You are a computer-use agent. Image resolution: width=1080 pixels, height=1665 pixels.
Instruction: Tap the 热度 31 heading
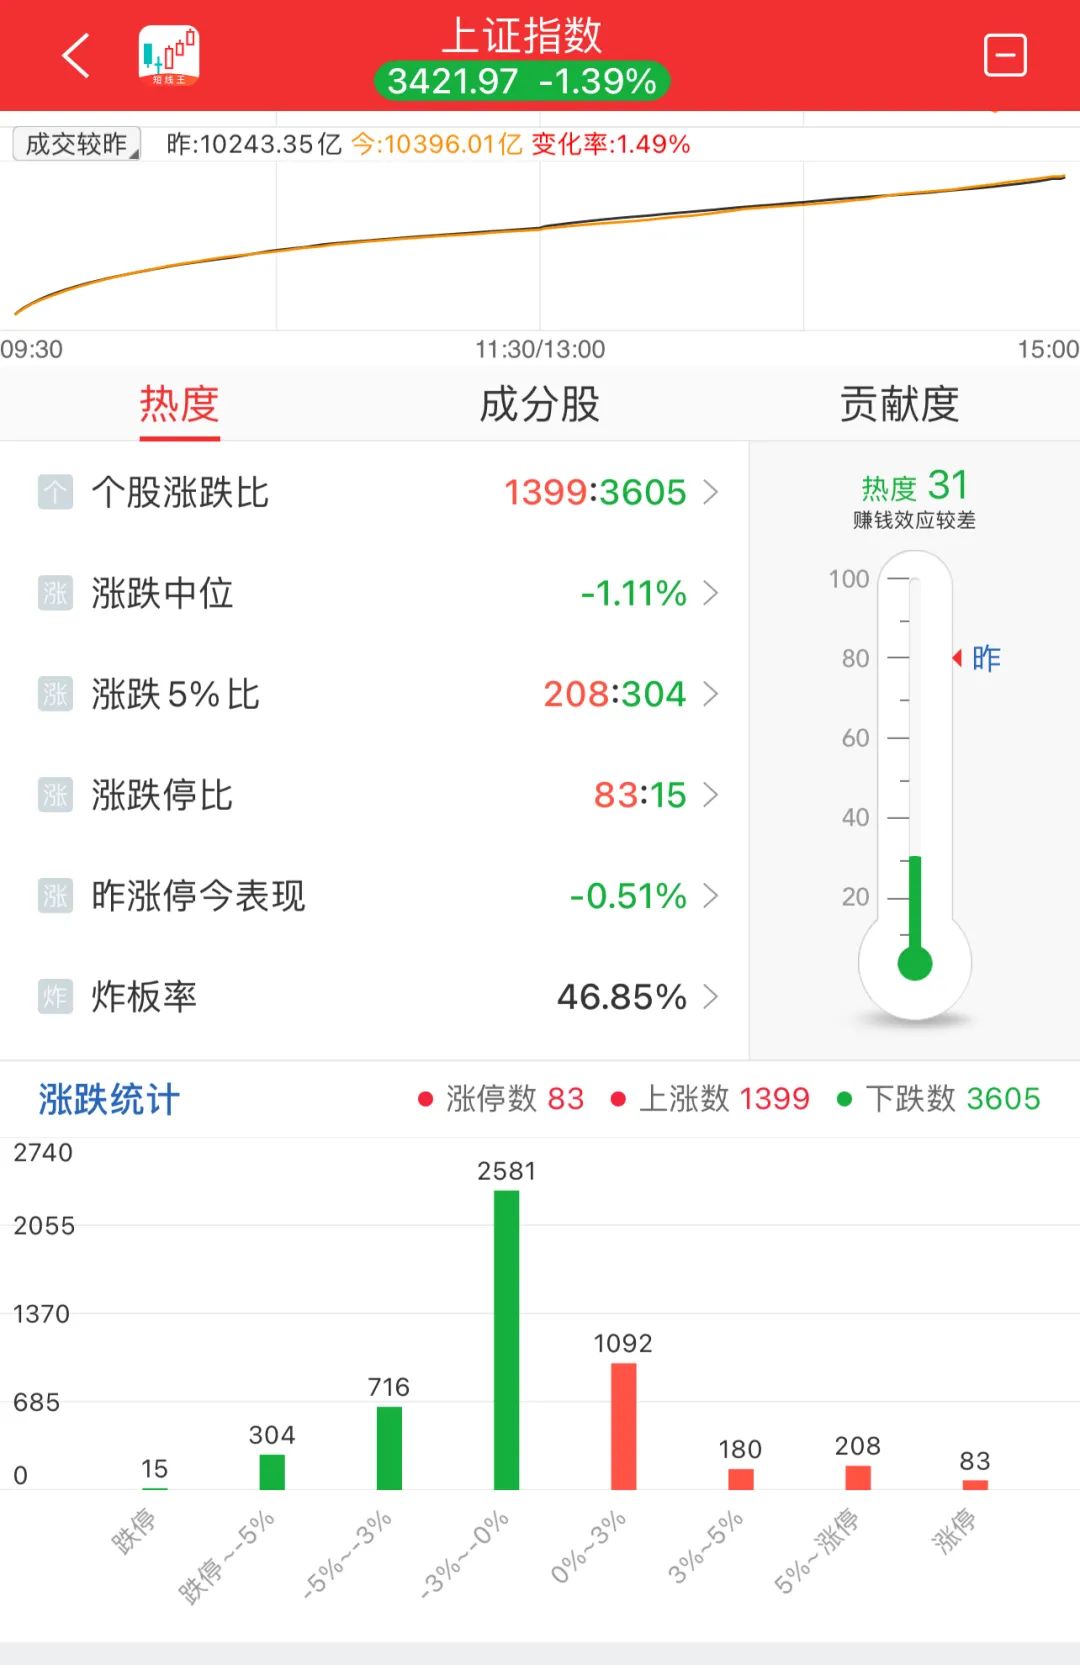[915, 487]
